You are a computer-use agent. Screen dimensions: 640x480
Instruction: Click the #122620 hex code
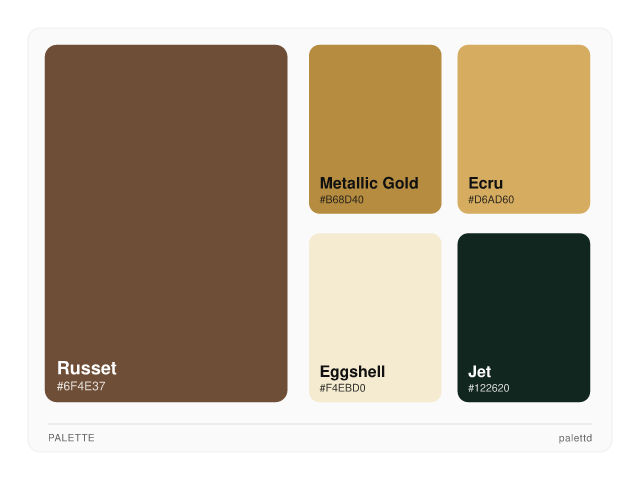[489, 388]
